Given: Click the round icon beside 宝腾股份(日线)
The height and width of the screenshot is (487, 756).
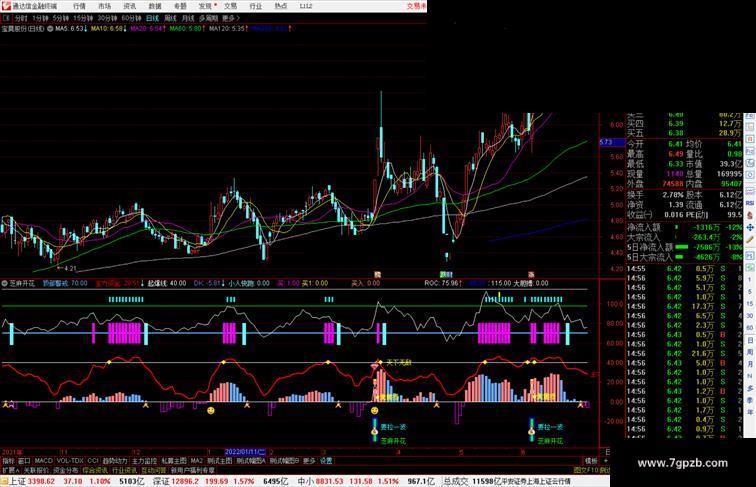Looking at the screenshot, I should pos(50,29).
